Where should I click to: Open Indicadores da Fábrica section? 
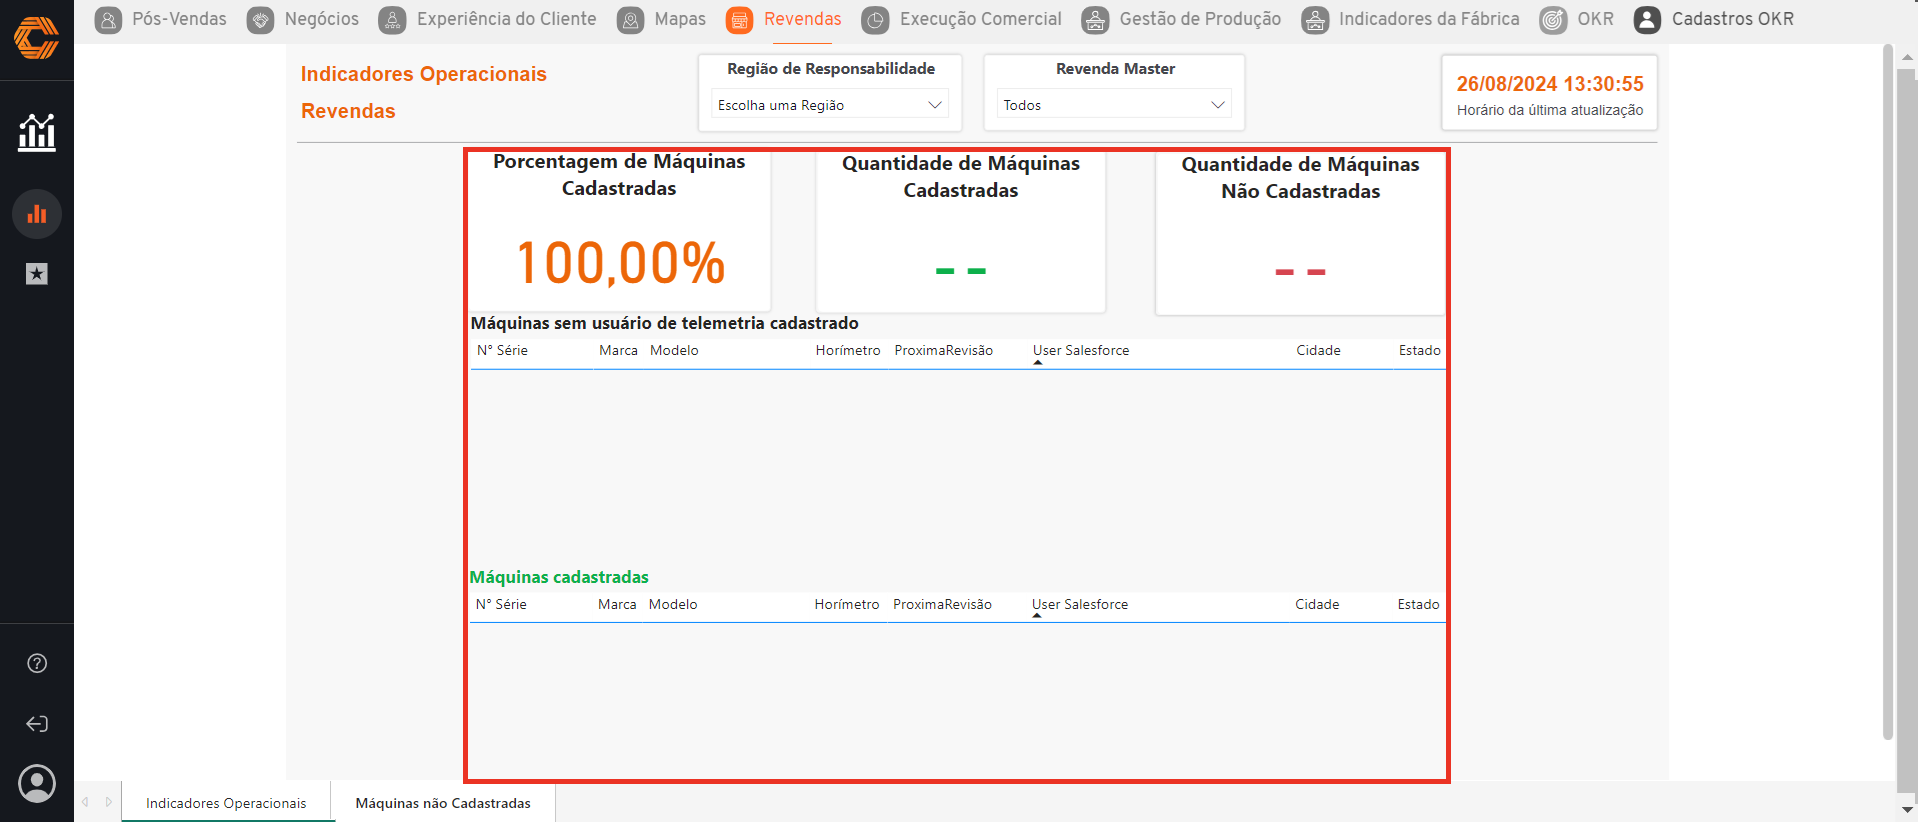tap(1429, 19)
